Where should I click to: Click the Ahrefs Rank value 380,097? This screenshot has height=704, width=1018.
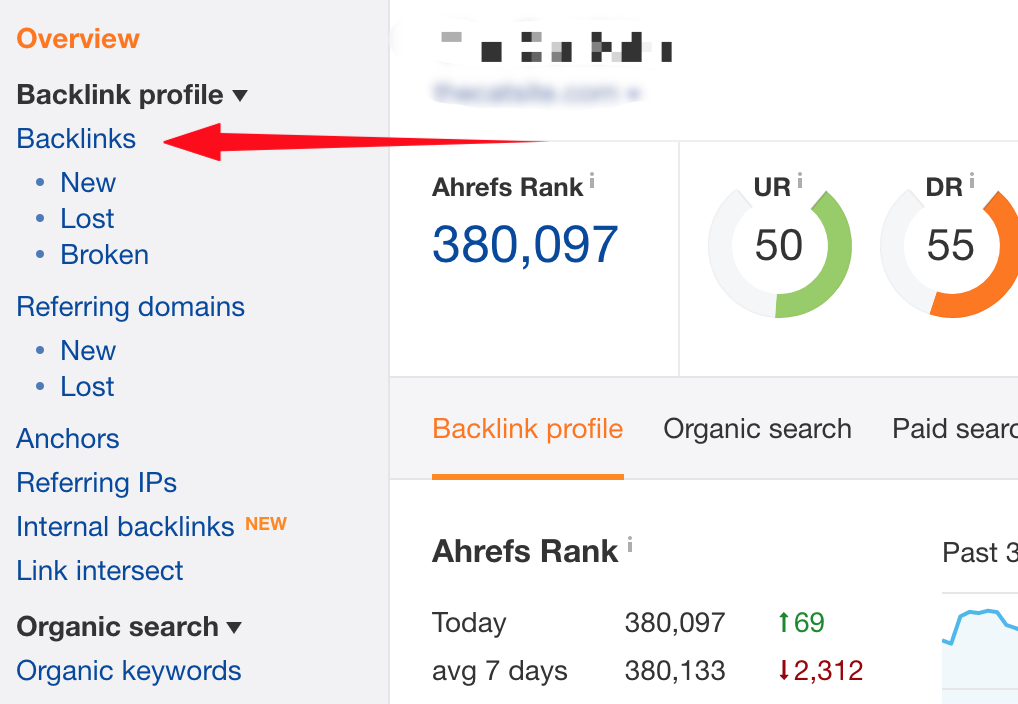click(x=525, y=245)
